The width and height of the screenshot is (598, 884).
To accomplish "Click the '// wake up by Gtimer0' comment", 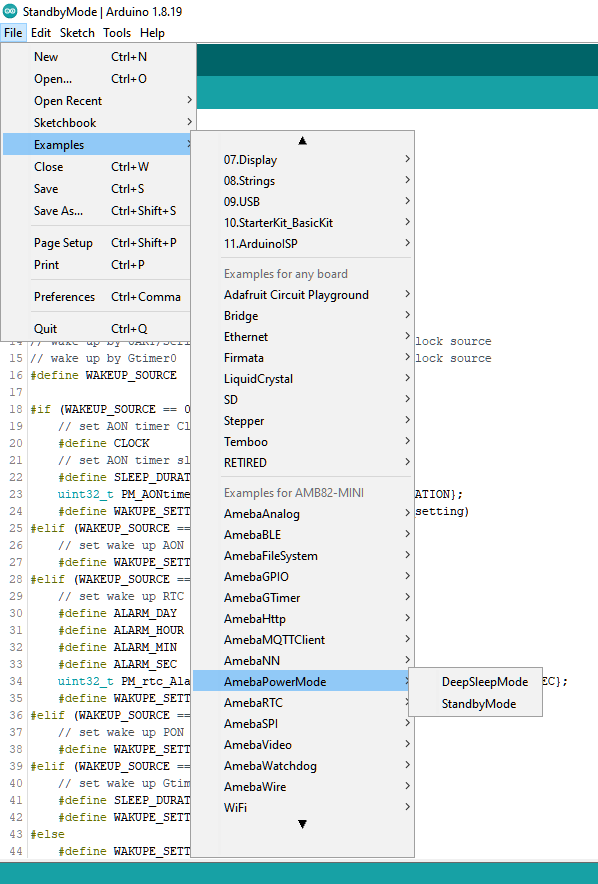I will 104,359.
